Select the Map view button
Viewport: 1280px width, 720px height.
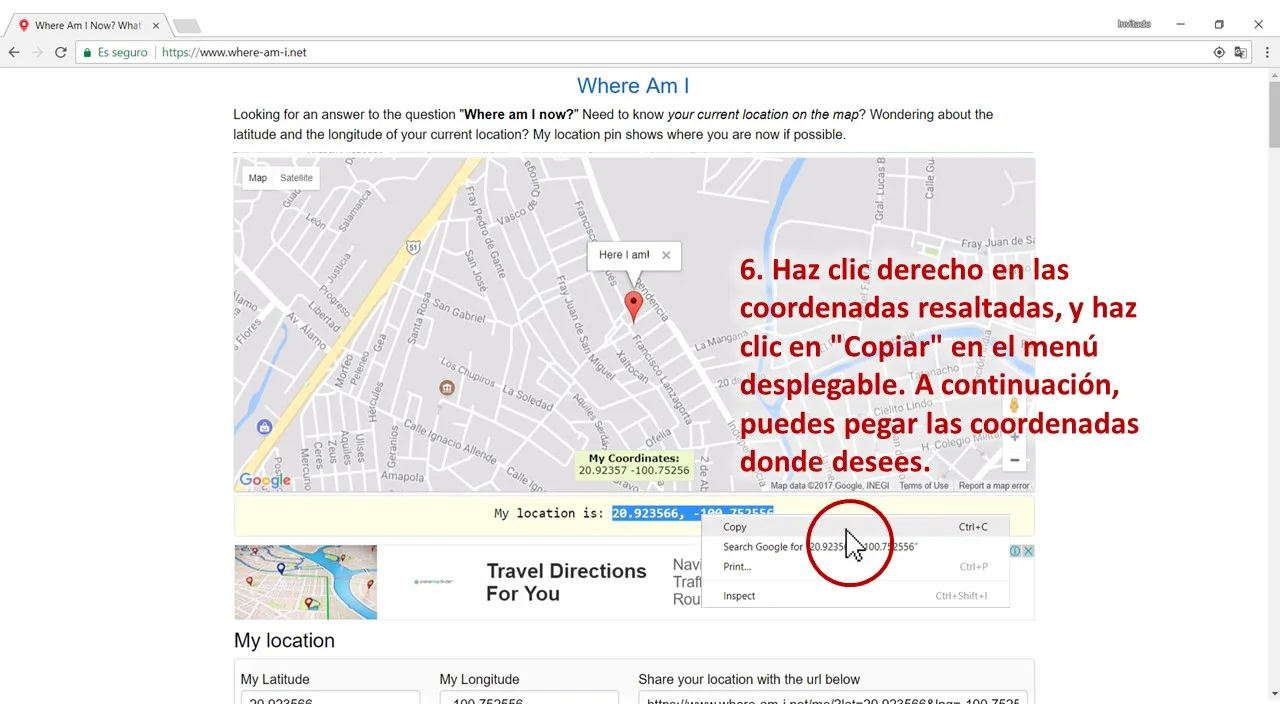pos(257,178)
